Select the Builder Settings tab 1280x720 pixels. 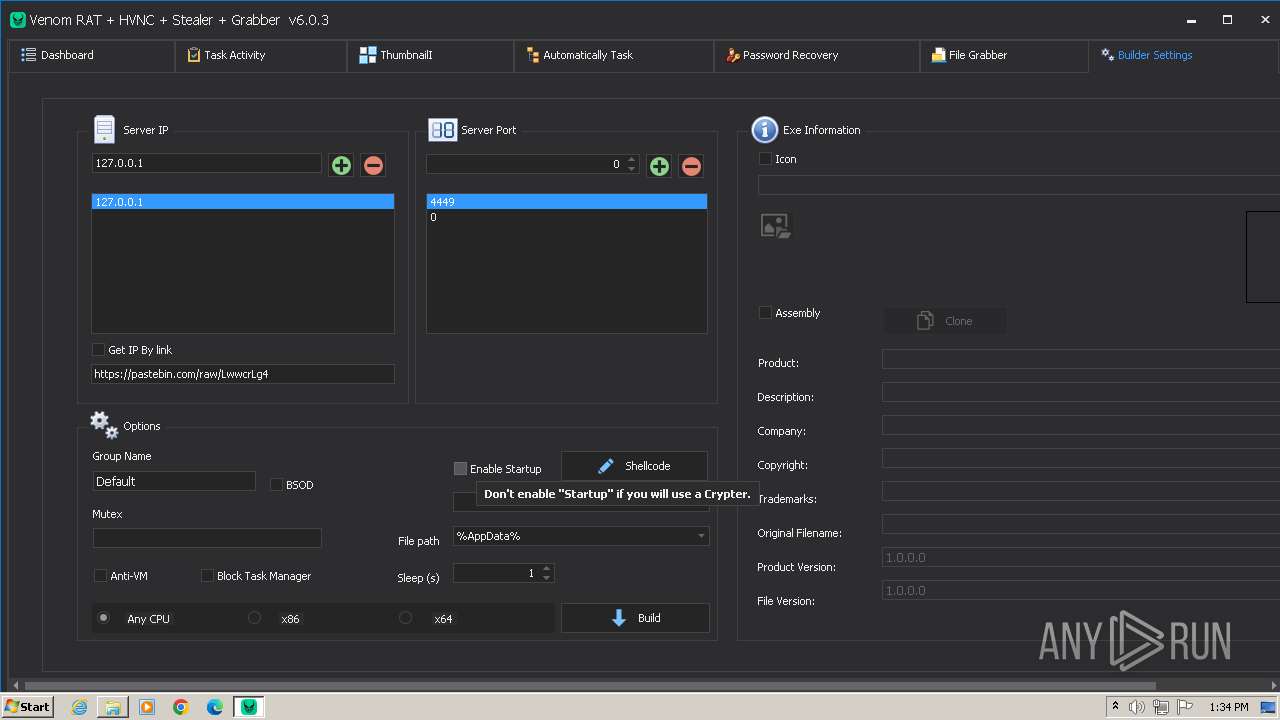(1184, 55)
